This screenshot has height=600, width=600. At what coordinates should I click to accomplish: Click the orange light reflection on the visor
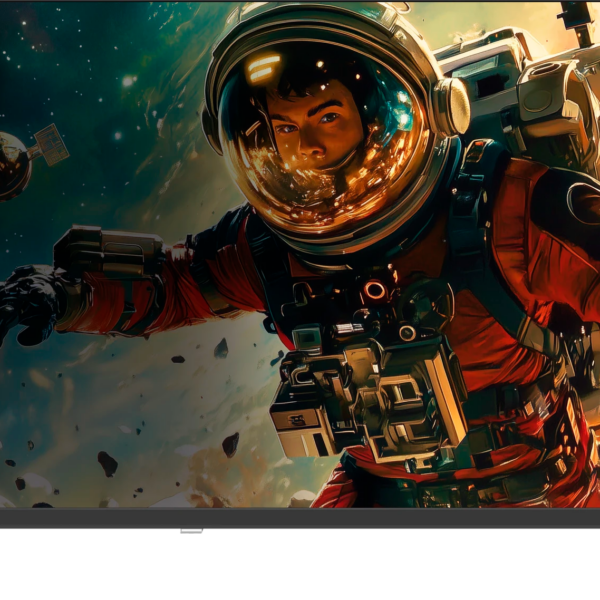(x=264, y=67)
